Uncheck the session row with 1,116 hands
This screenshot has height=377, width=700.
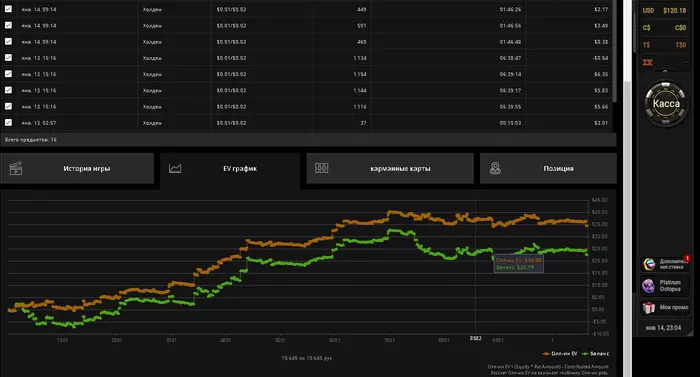(8, 106)
